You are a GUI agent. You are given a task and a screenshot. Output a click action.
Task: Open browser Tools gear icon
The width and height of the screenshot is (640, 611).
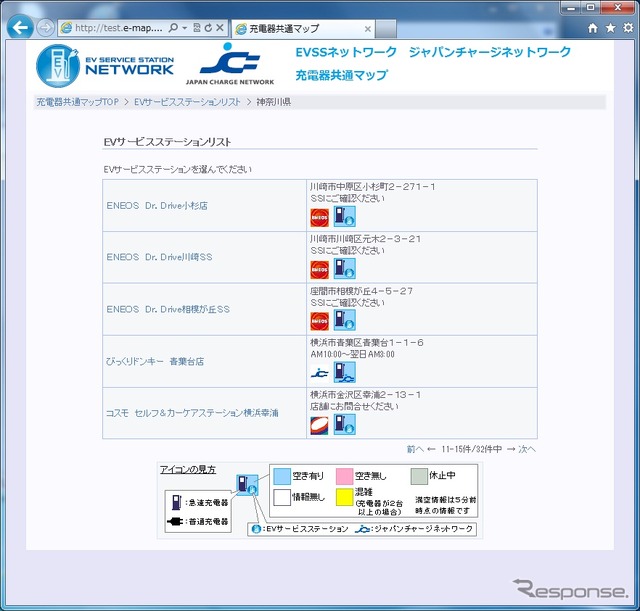point(628,28)
